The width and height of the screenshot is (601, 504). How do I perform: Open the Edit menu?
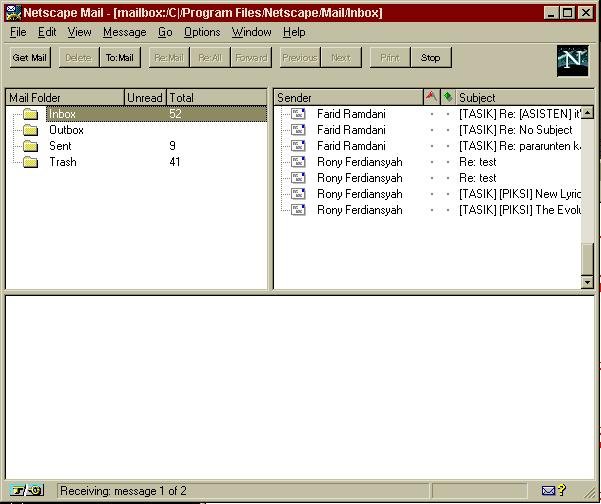[47, 32]
